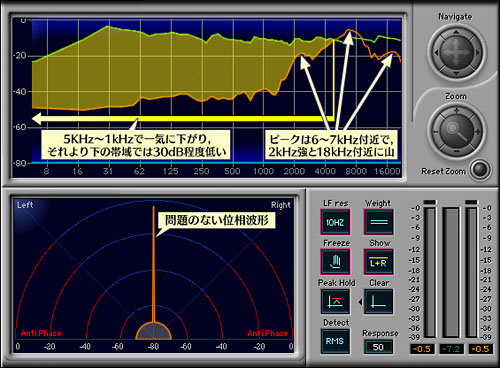Change the Weight setting button

click(379, 222)
